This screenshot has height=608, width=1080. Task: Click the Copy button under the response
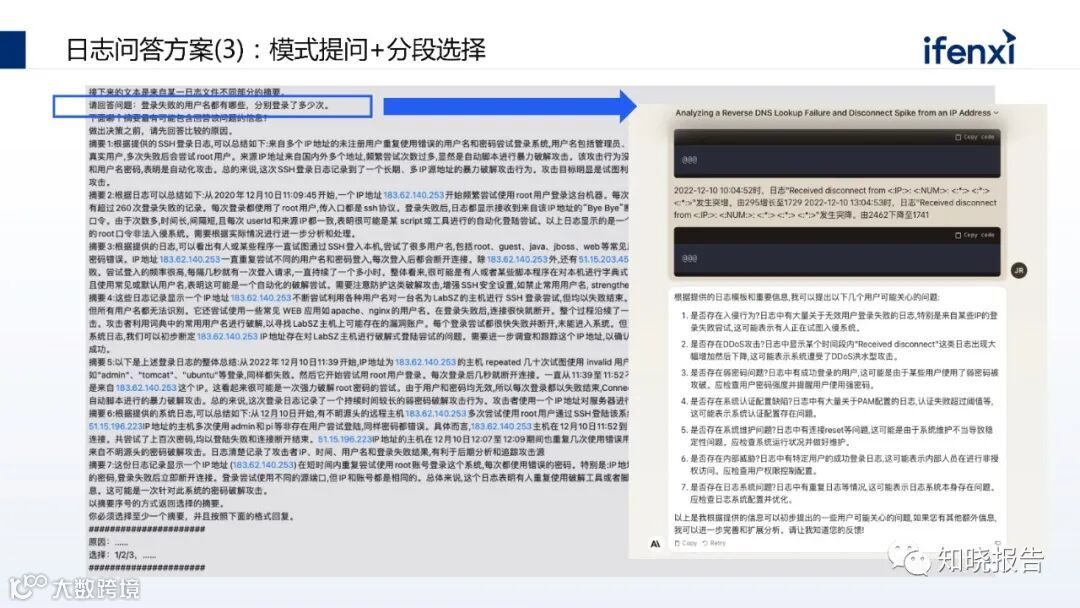(685, 543)
